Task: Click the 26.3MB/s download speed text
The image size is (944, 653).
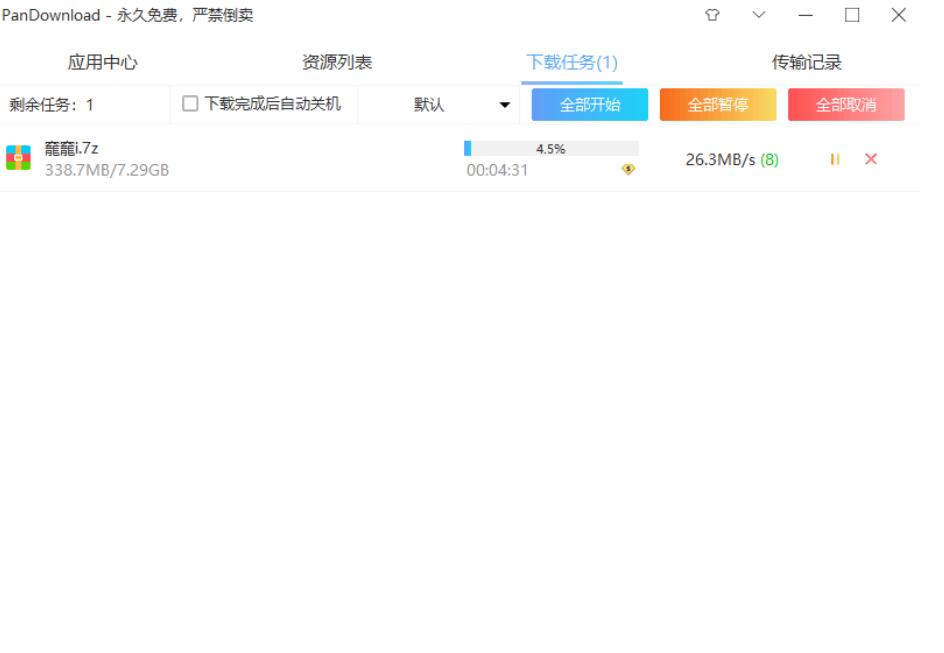Action: pyautogui.click(x=720, y=160)
